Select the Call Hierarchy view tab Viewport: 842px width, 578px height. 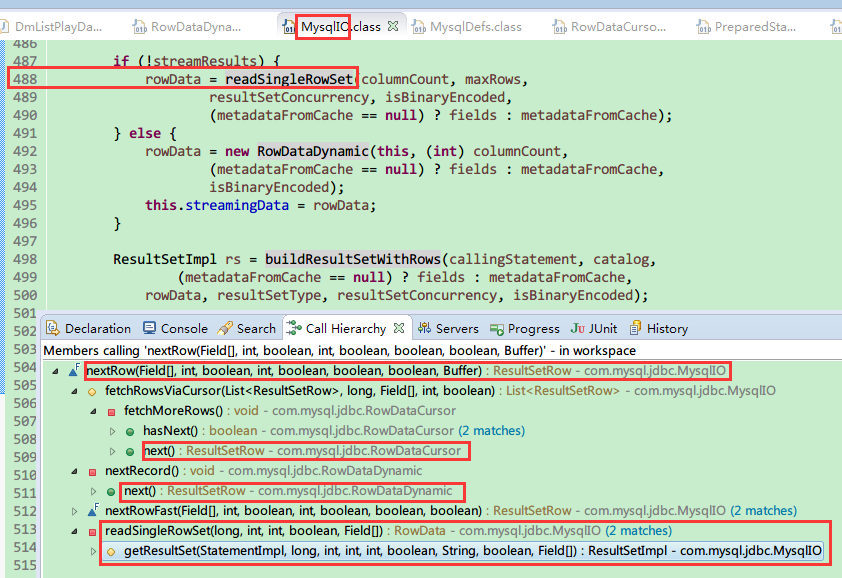click(x=346, y=328)
